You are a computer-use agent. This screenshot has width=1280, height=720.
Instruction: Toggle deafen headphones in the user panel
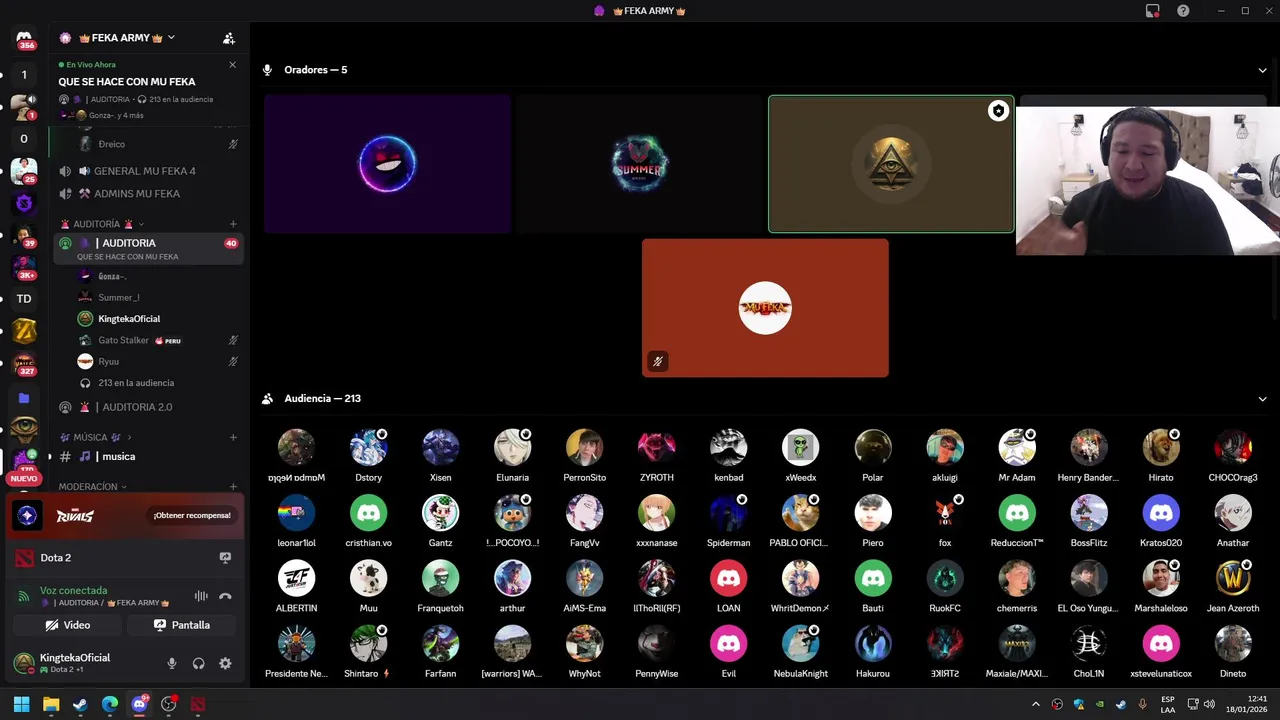click(198, 663)
